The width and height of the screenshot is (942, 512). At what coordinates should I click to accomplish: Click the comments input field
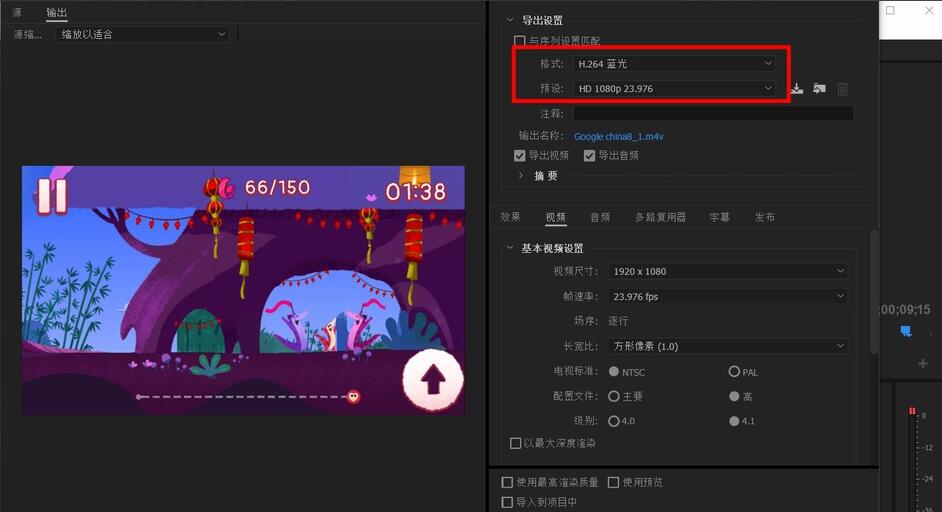713,113
